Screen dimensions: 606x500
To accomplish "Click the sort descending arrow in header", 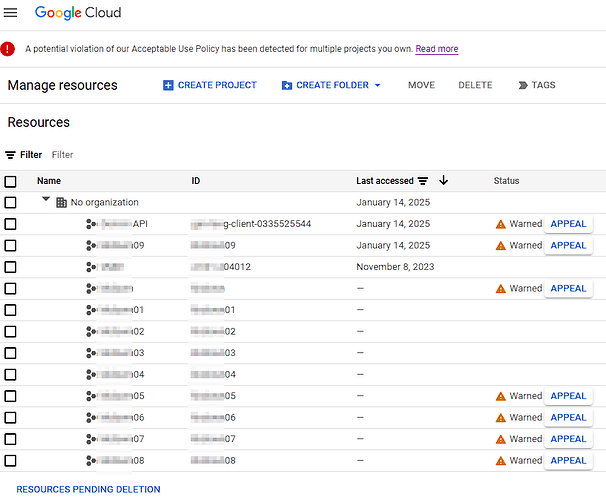I will coord(444,180).
